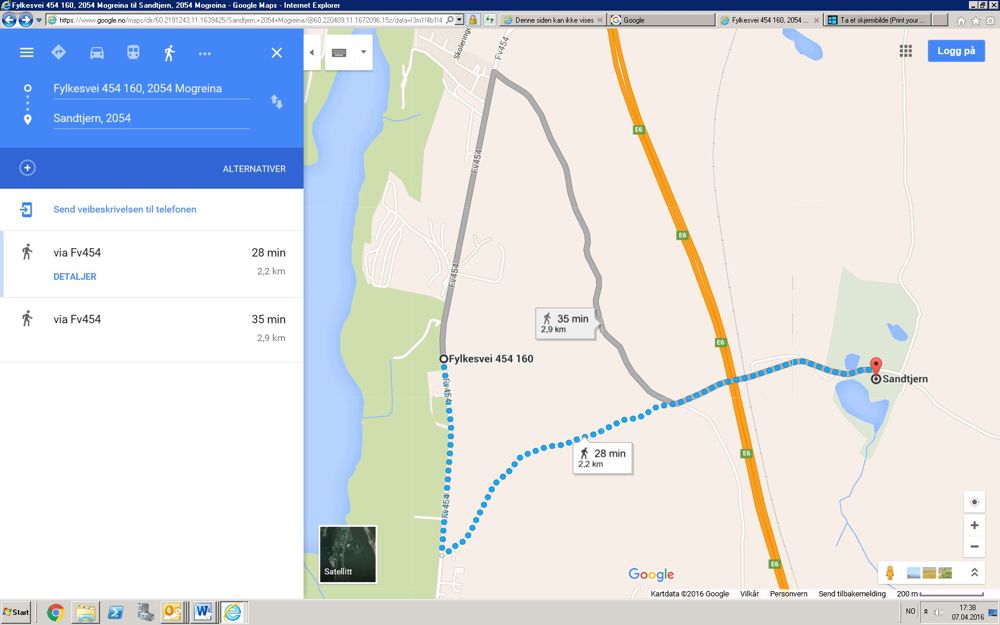Edit the destination Sandtjern field
The image size is (1000, 625).
pos(151,118)
